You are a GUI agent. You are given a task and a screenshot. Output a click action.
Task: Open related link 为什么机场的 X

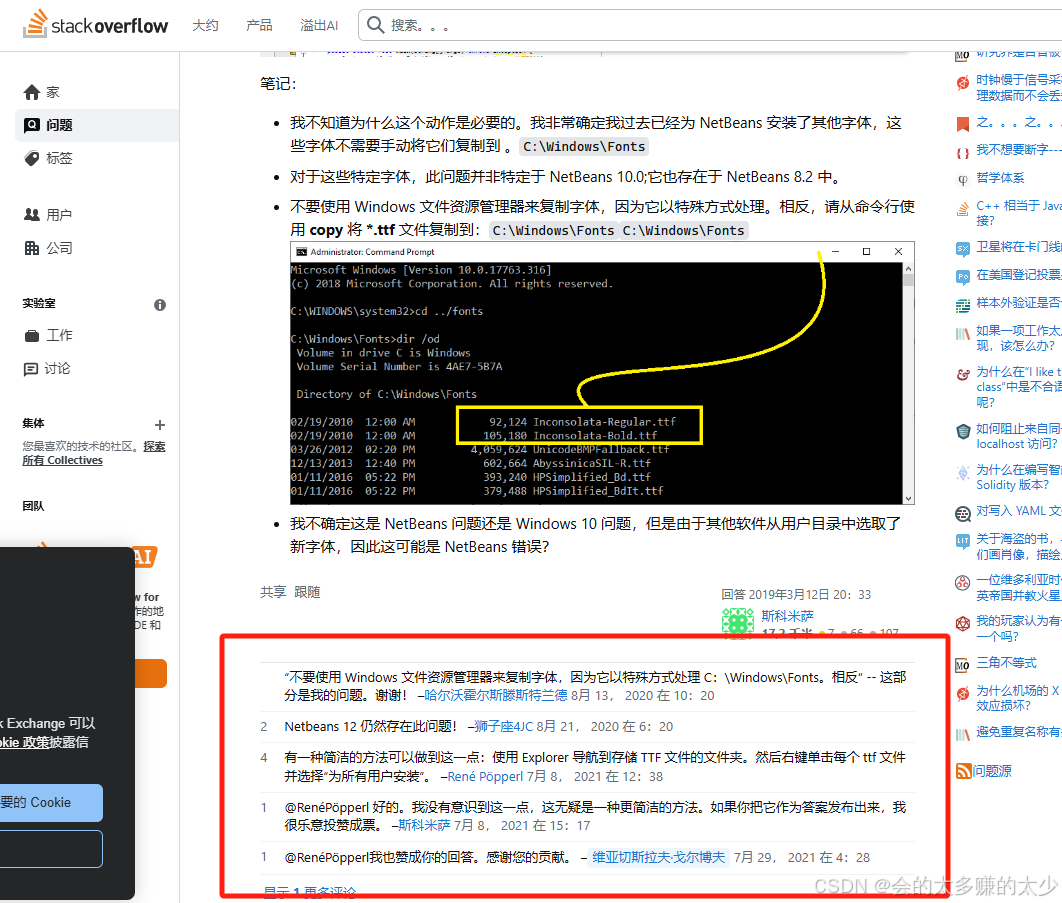[1019, 698]
